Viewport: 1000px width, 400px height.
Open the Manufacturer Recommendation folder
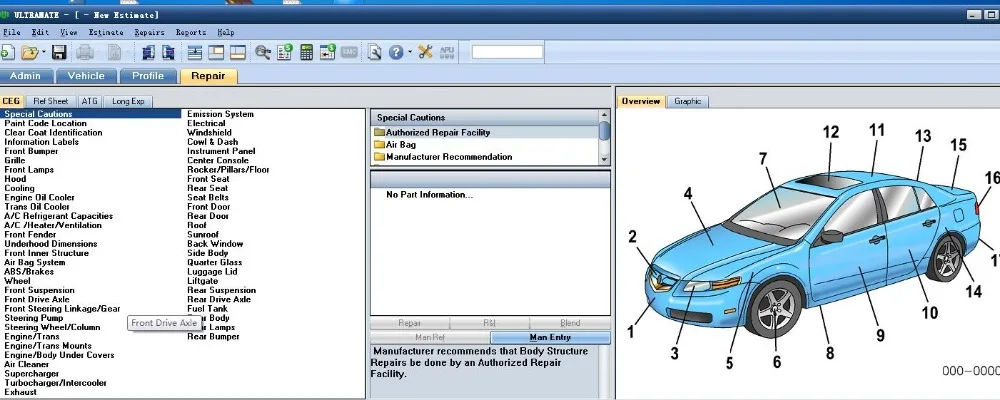click(x=443, y=157)
